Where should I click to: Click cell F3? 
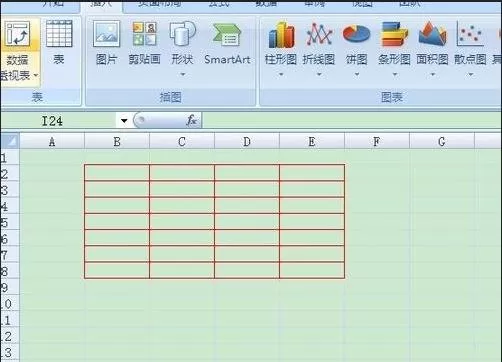(377, 189)
